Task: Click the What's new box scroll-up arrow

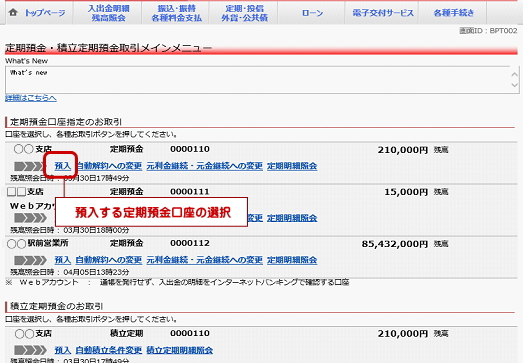Action: tap(514, 74)
